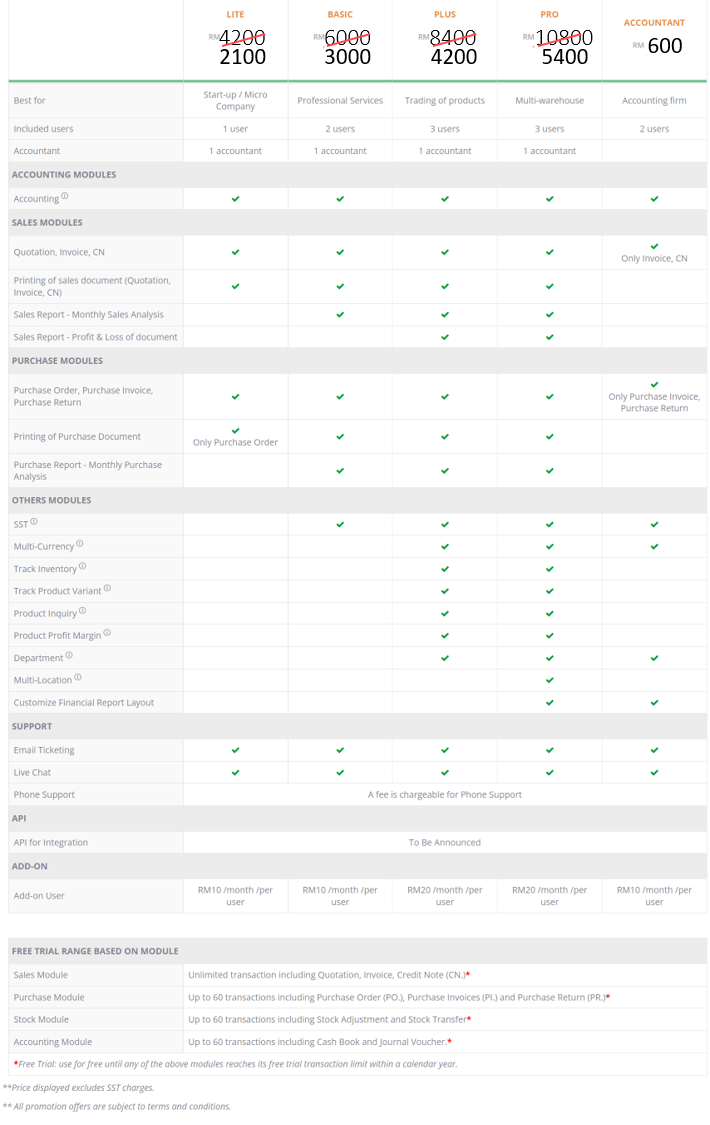Click the Multi-Location info icon
This screenshot has height=1125, width=710.
78,677
